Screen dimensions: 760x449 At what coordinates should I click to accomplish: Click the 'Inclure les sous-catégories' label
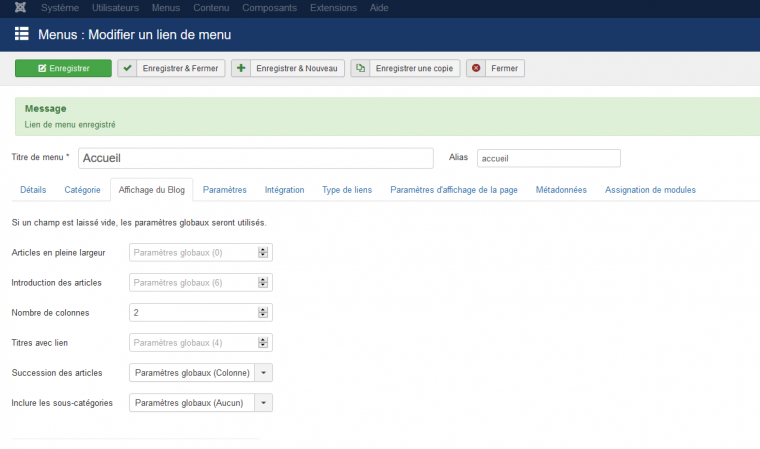point(62,403)
